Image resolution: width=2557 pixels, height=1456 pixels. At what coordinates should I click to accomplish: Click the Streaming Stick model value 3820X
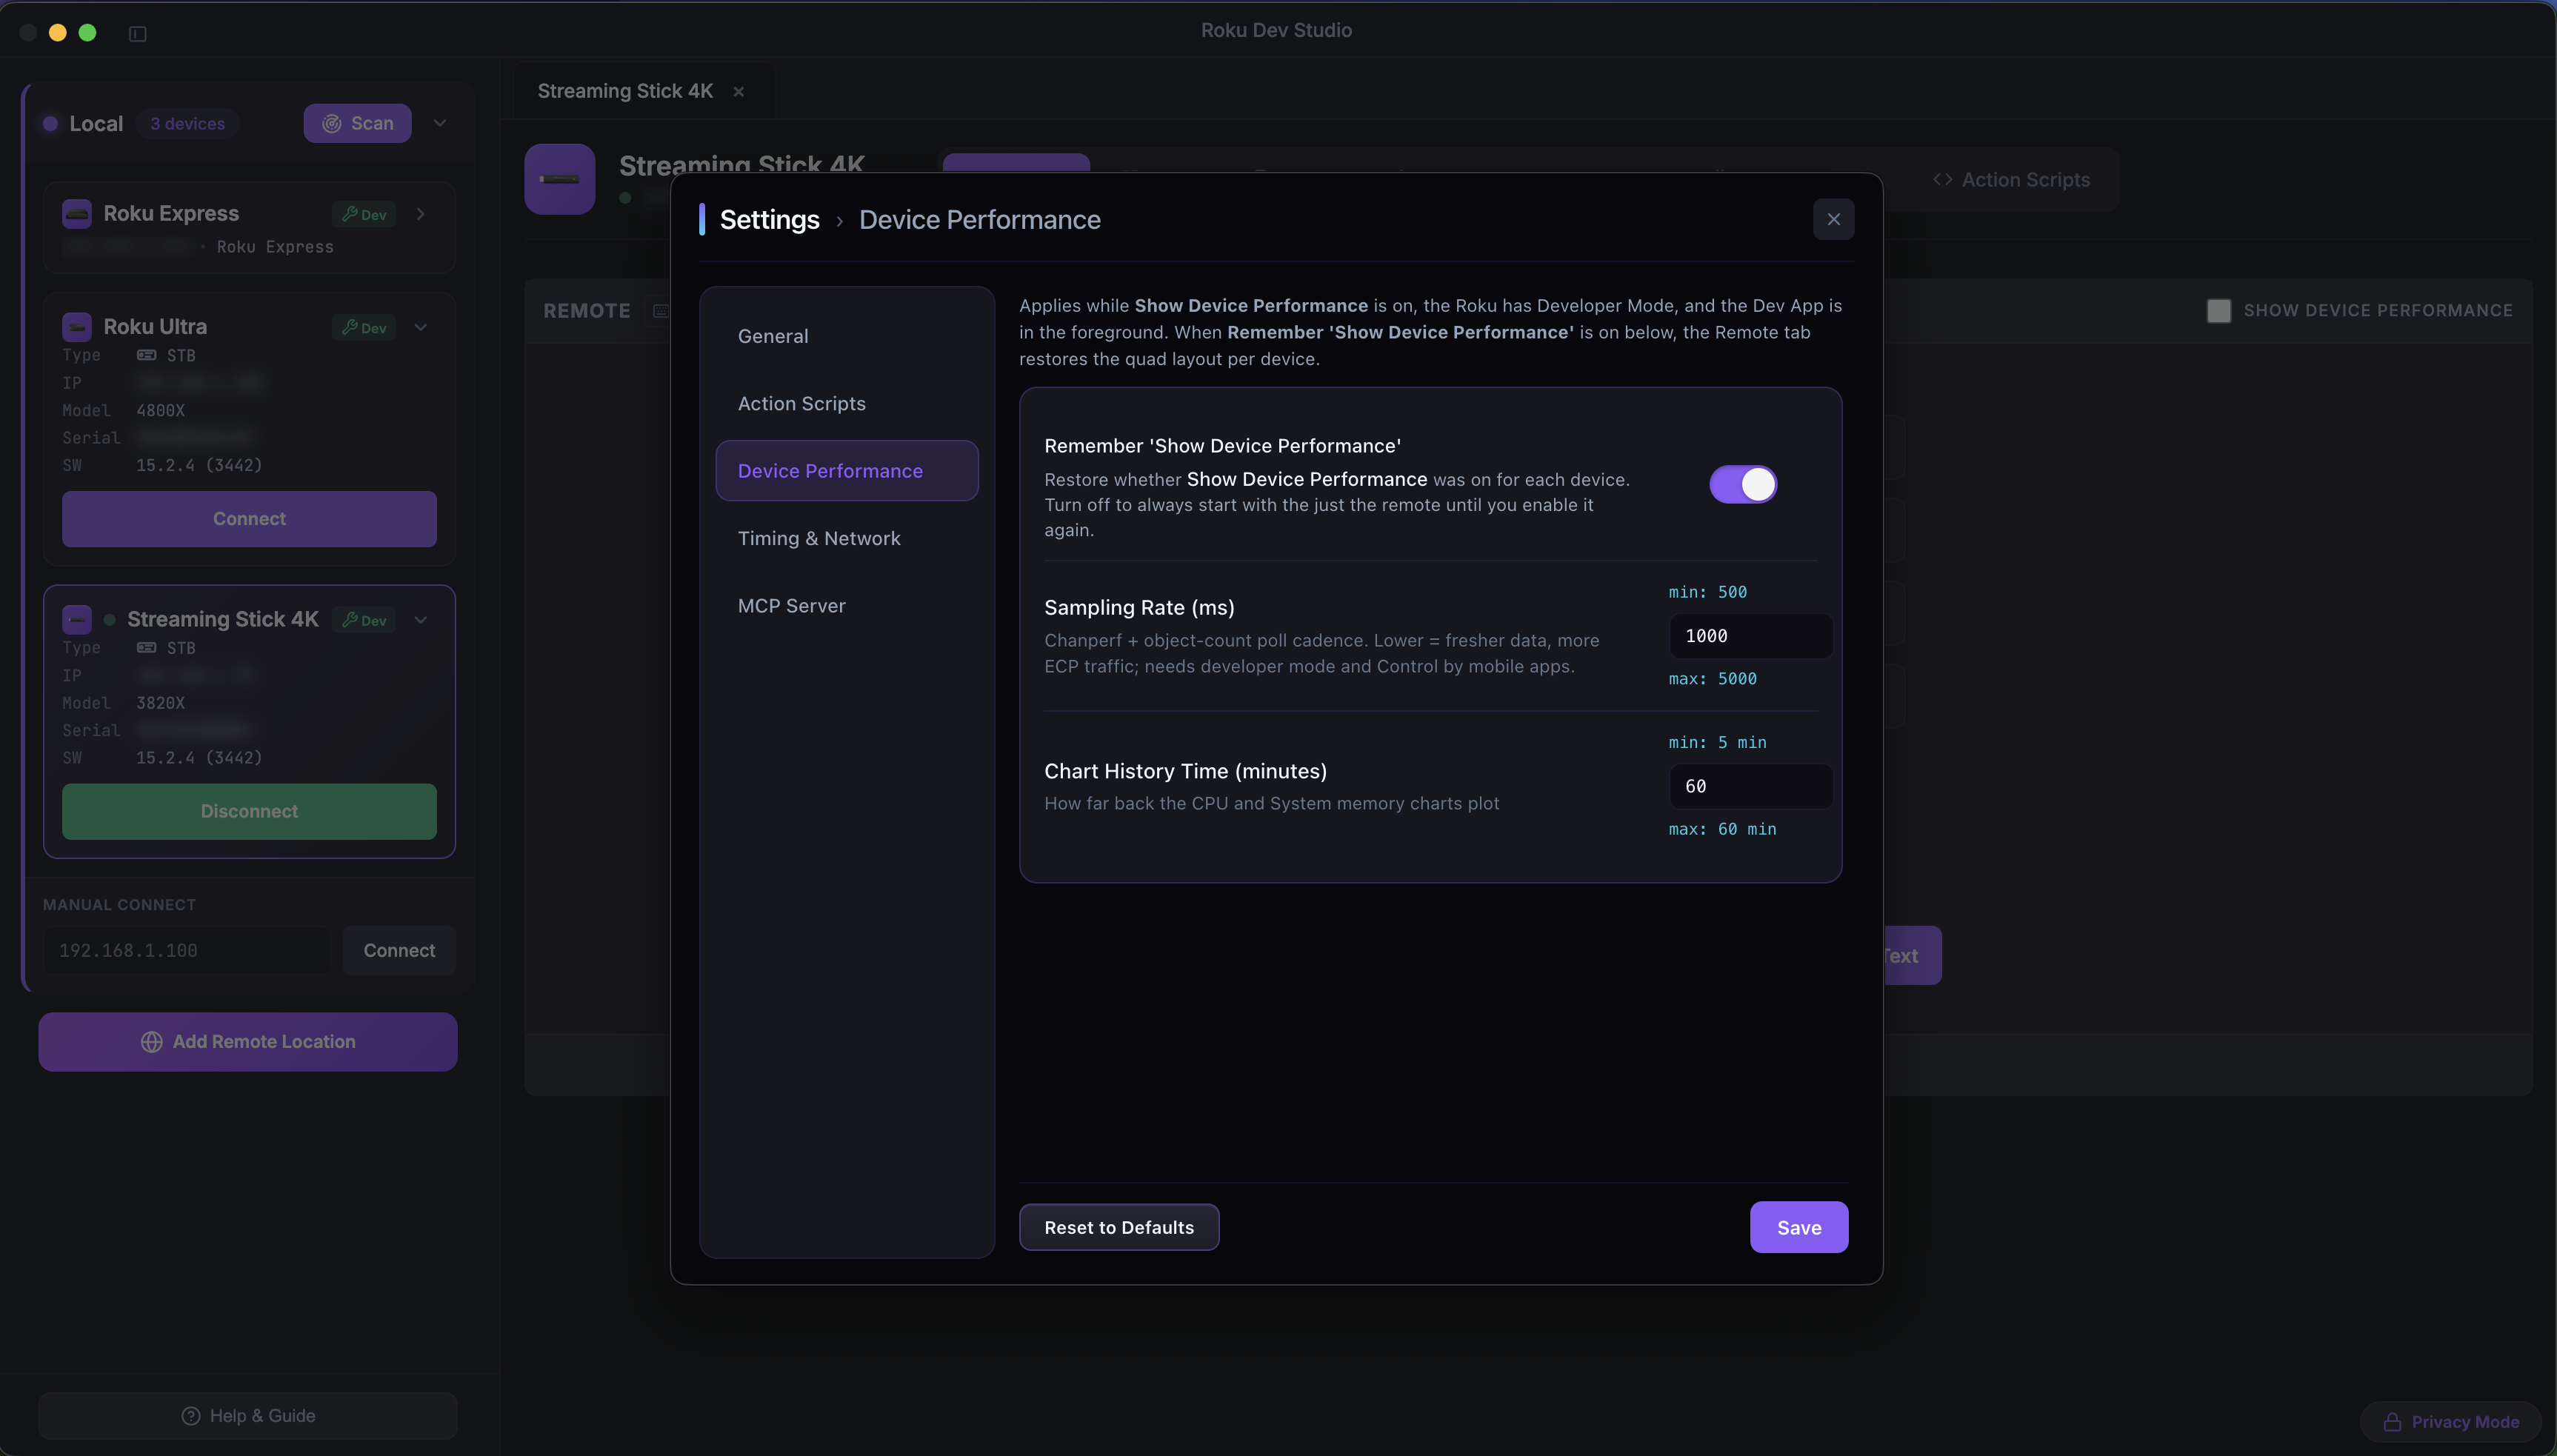160,703
